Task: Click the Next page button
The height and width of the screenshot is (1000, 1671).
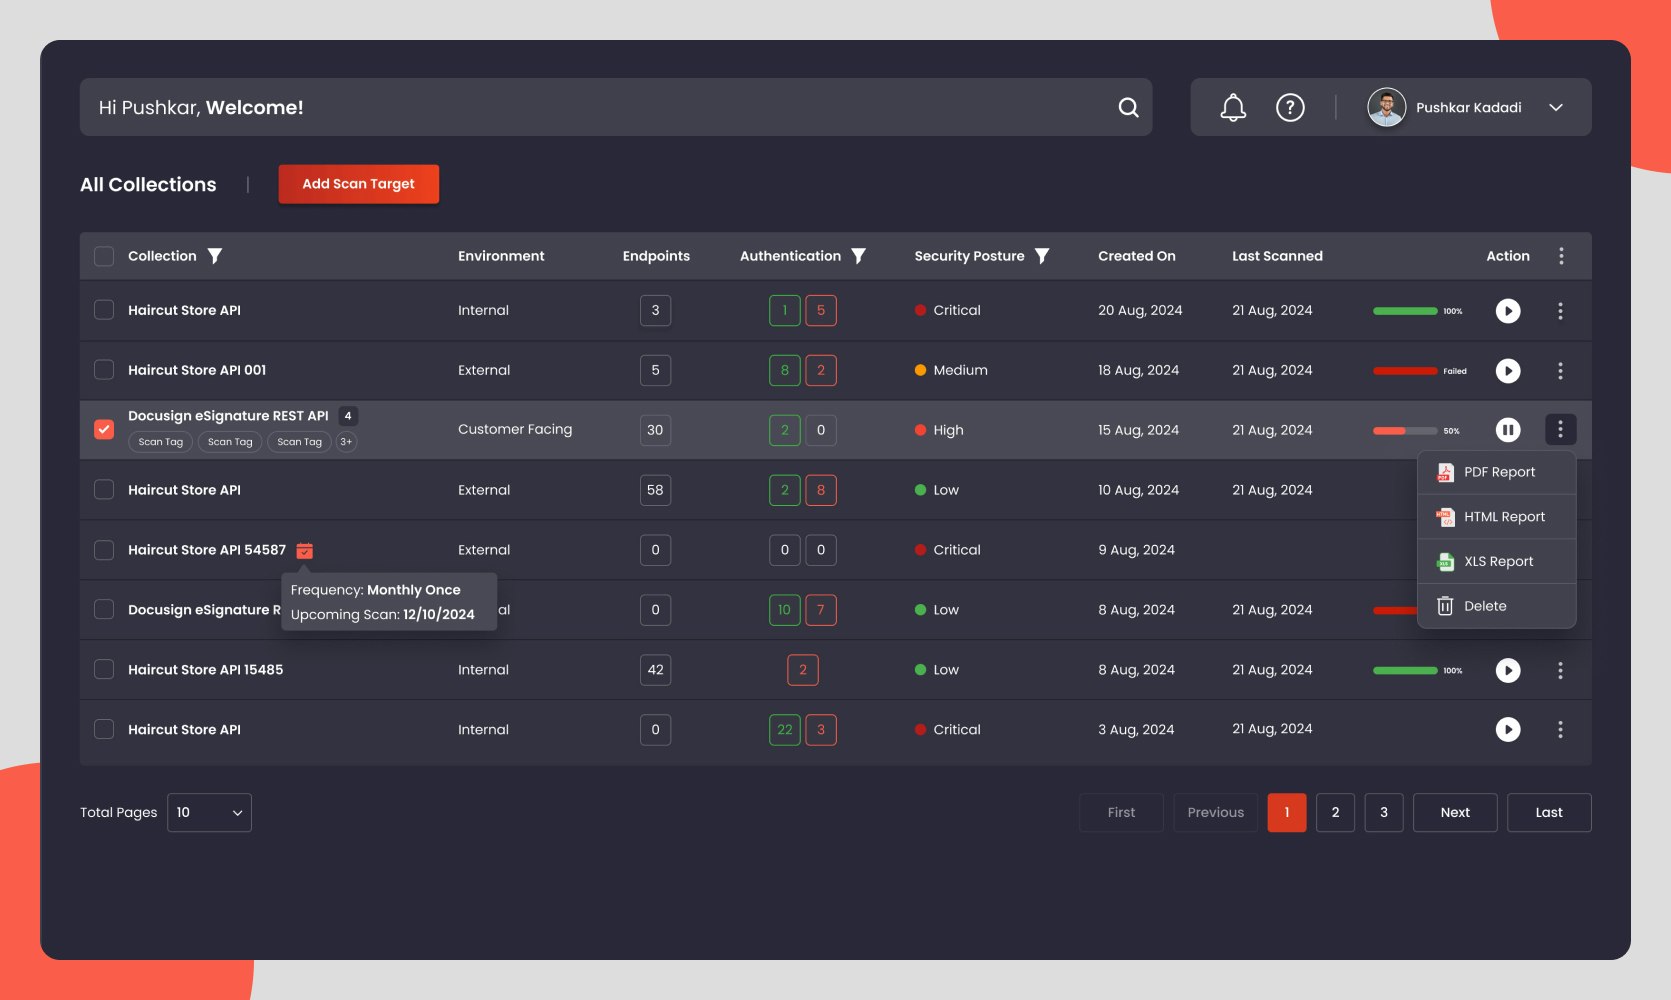Action: [1455, 812]
